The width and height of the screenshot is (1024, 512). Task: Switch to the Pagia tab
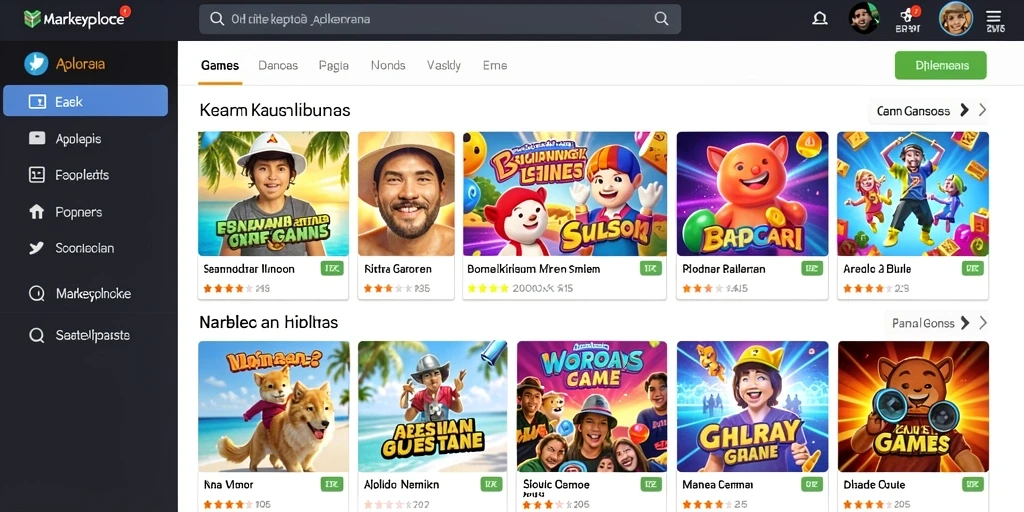tap(334, 65)
